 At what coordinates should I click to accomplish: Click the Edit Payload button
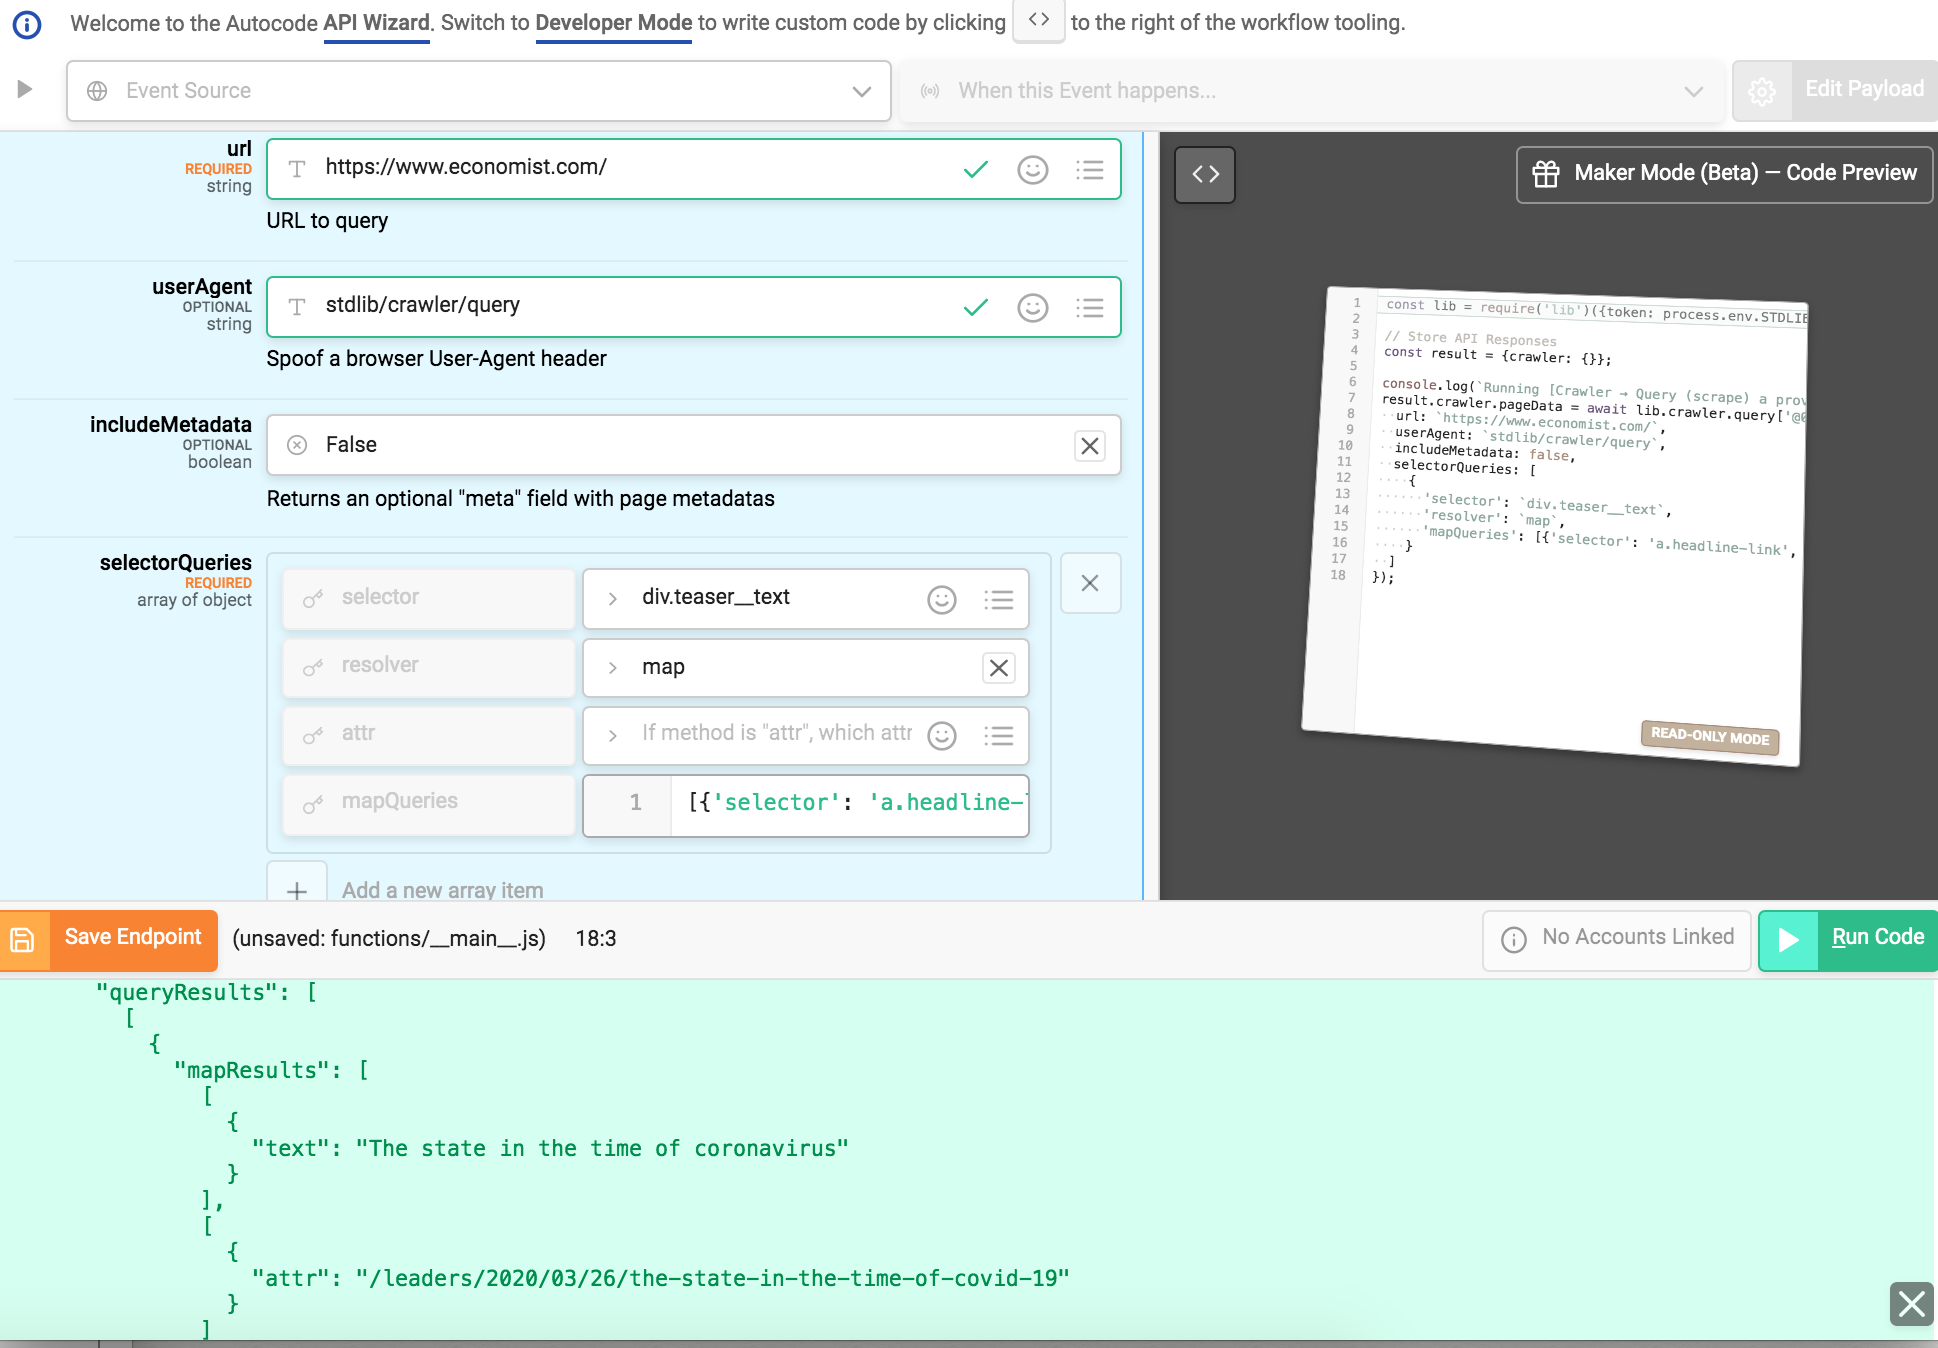(x=1864, y=89)
